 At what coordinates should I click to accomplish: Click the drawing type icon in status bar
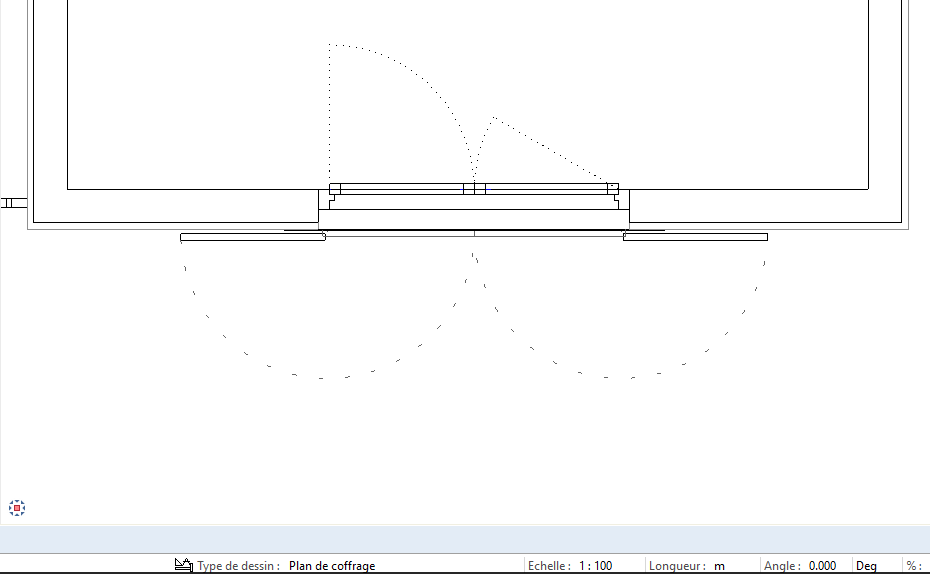[x=184, y=565]
